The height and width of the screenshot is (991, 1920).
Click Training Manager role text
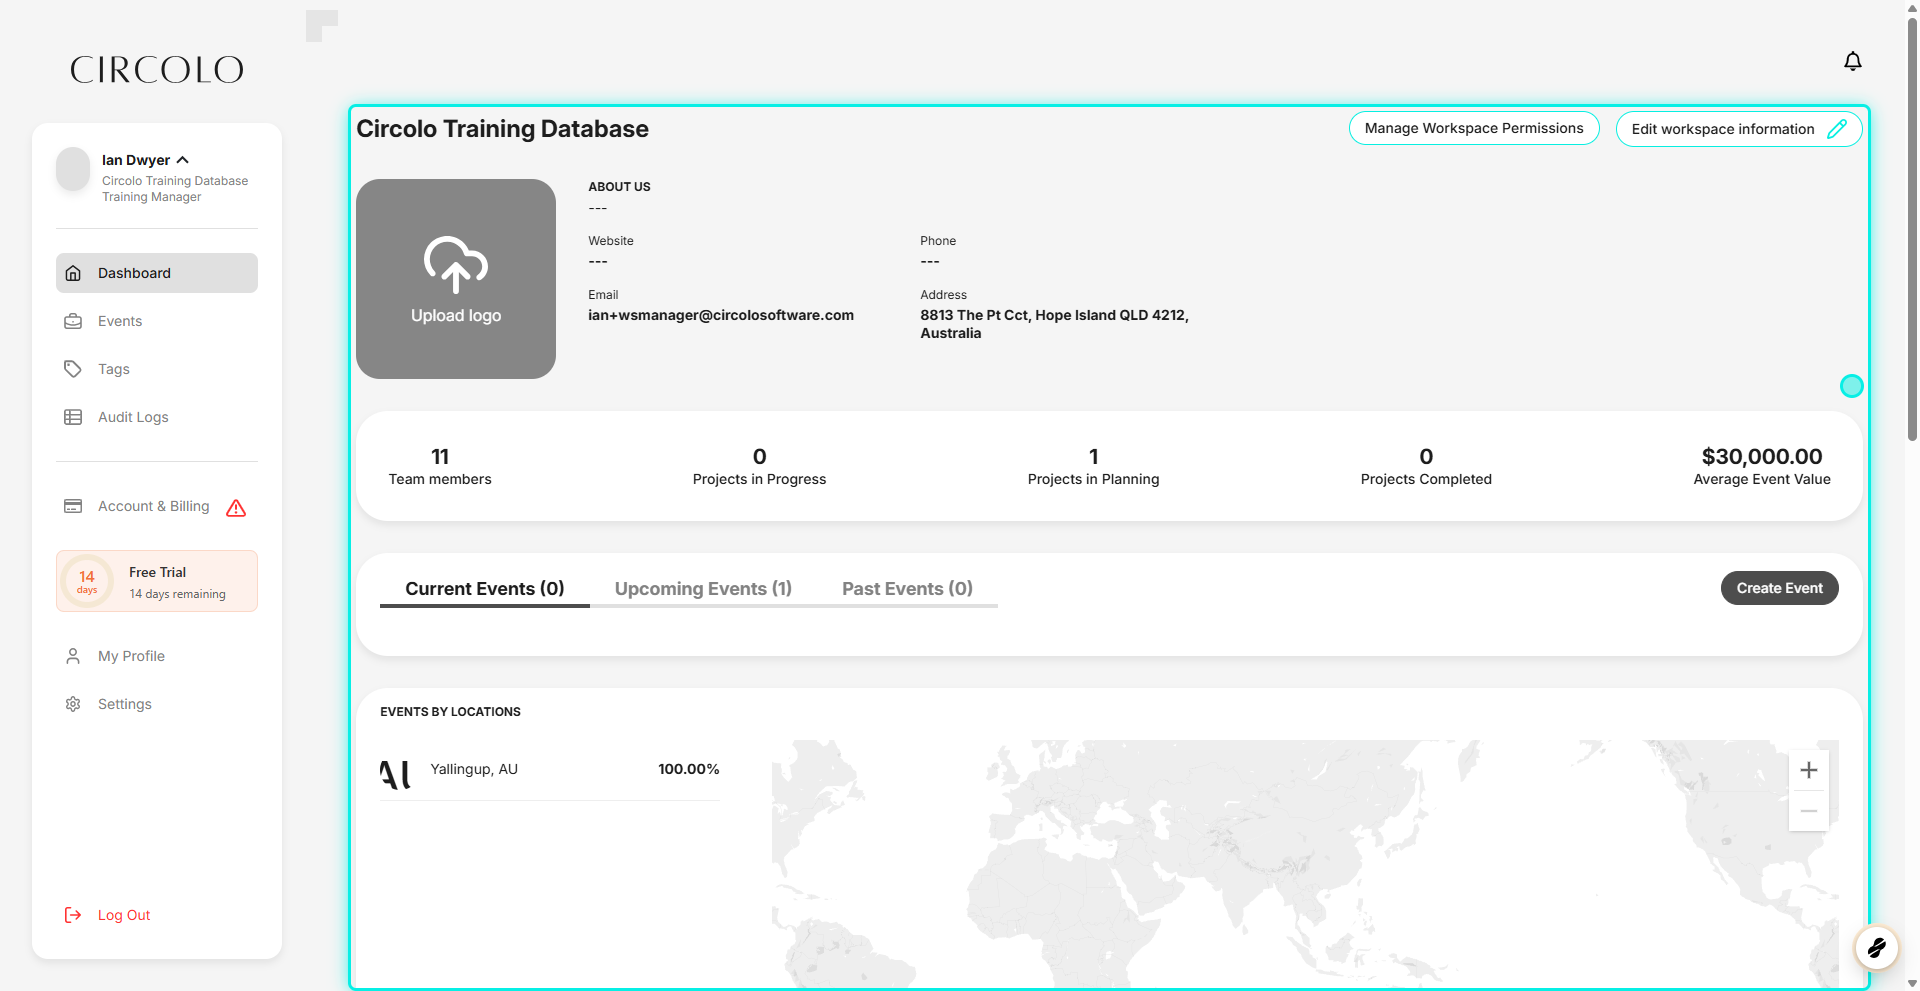point(152,197)
